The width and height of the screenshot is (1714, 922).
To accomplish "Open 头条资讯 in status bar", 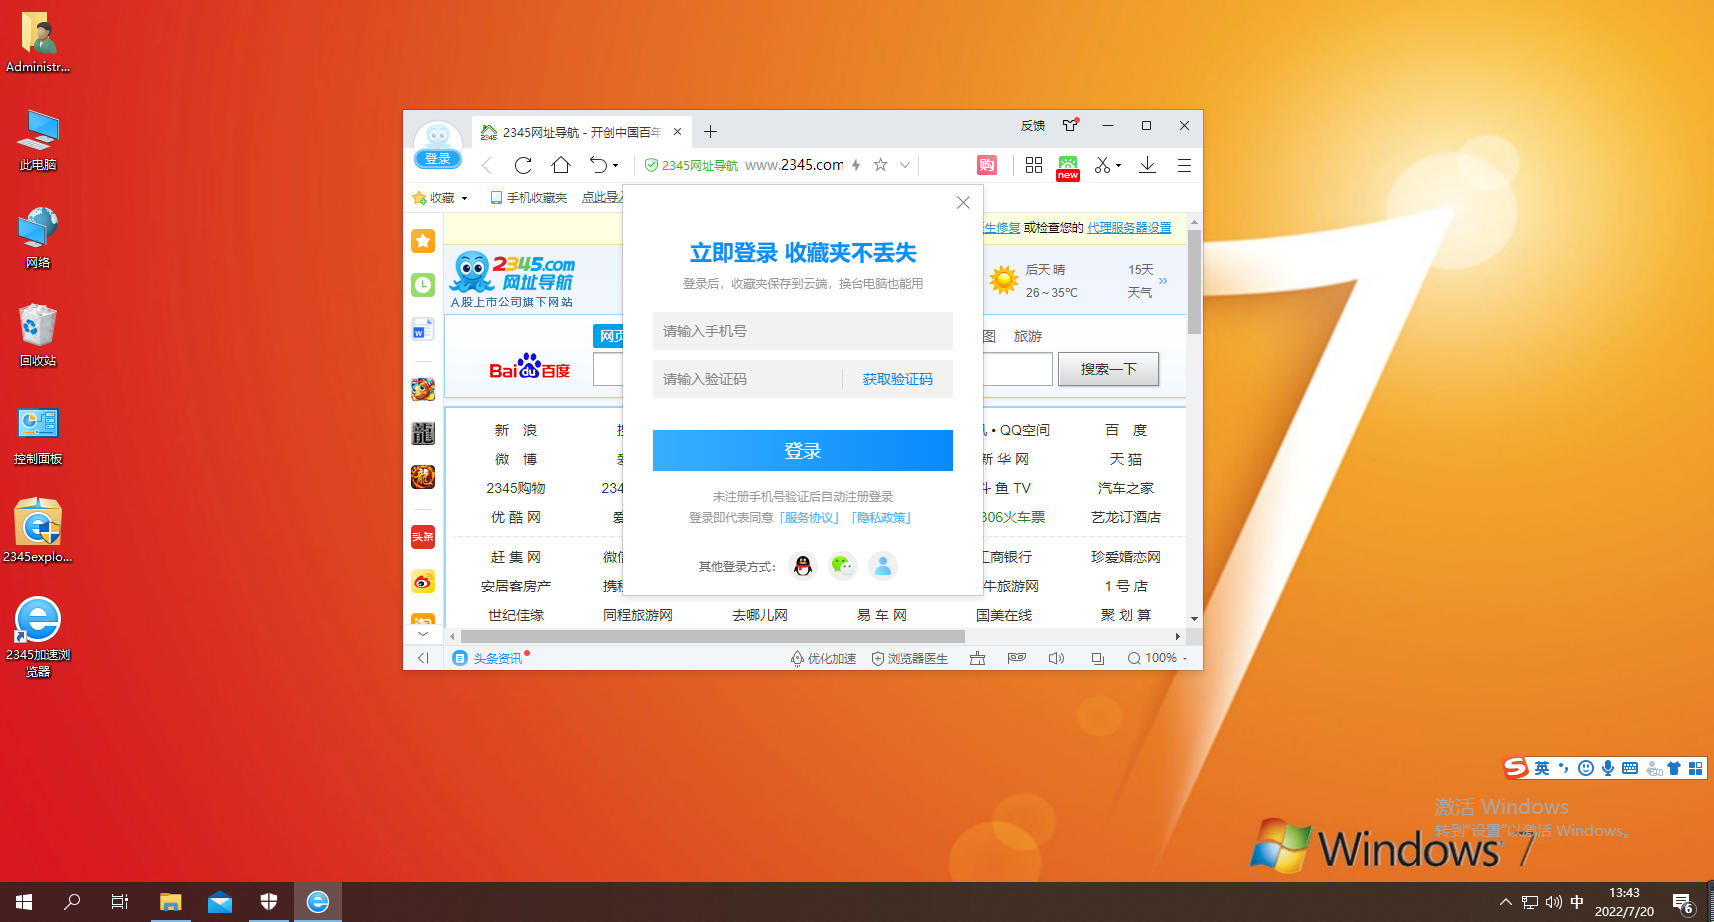I will coord(490,658).
